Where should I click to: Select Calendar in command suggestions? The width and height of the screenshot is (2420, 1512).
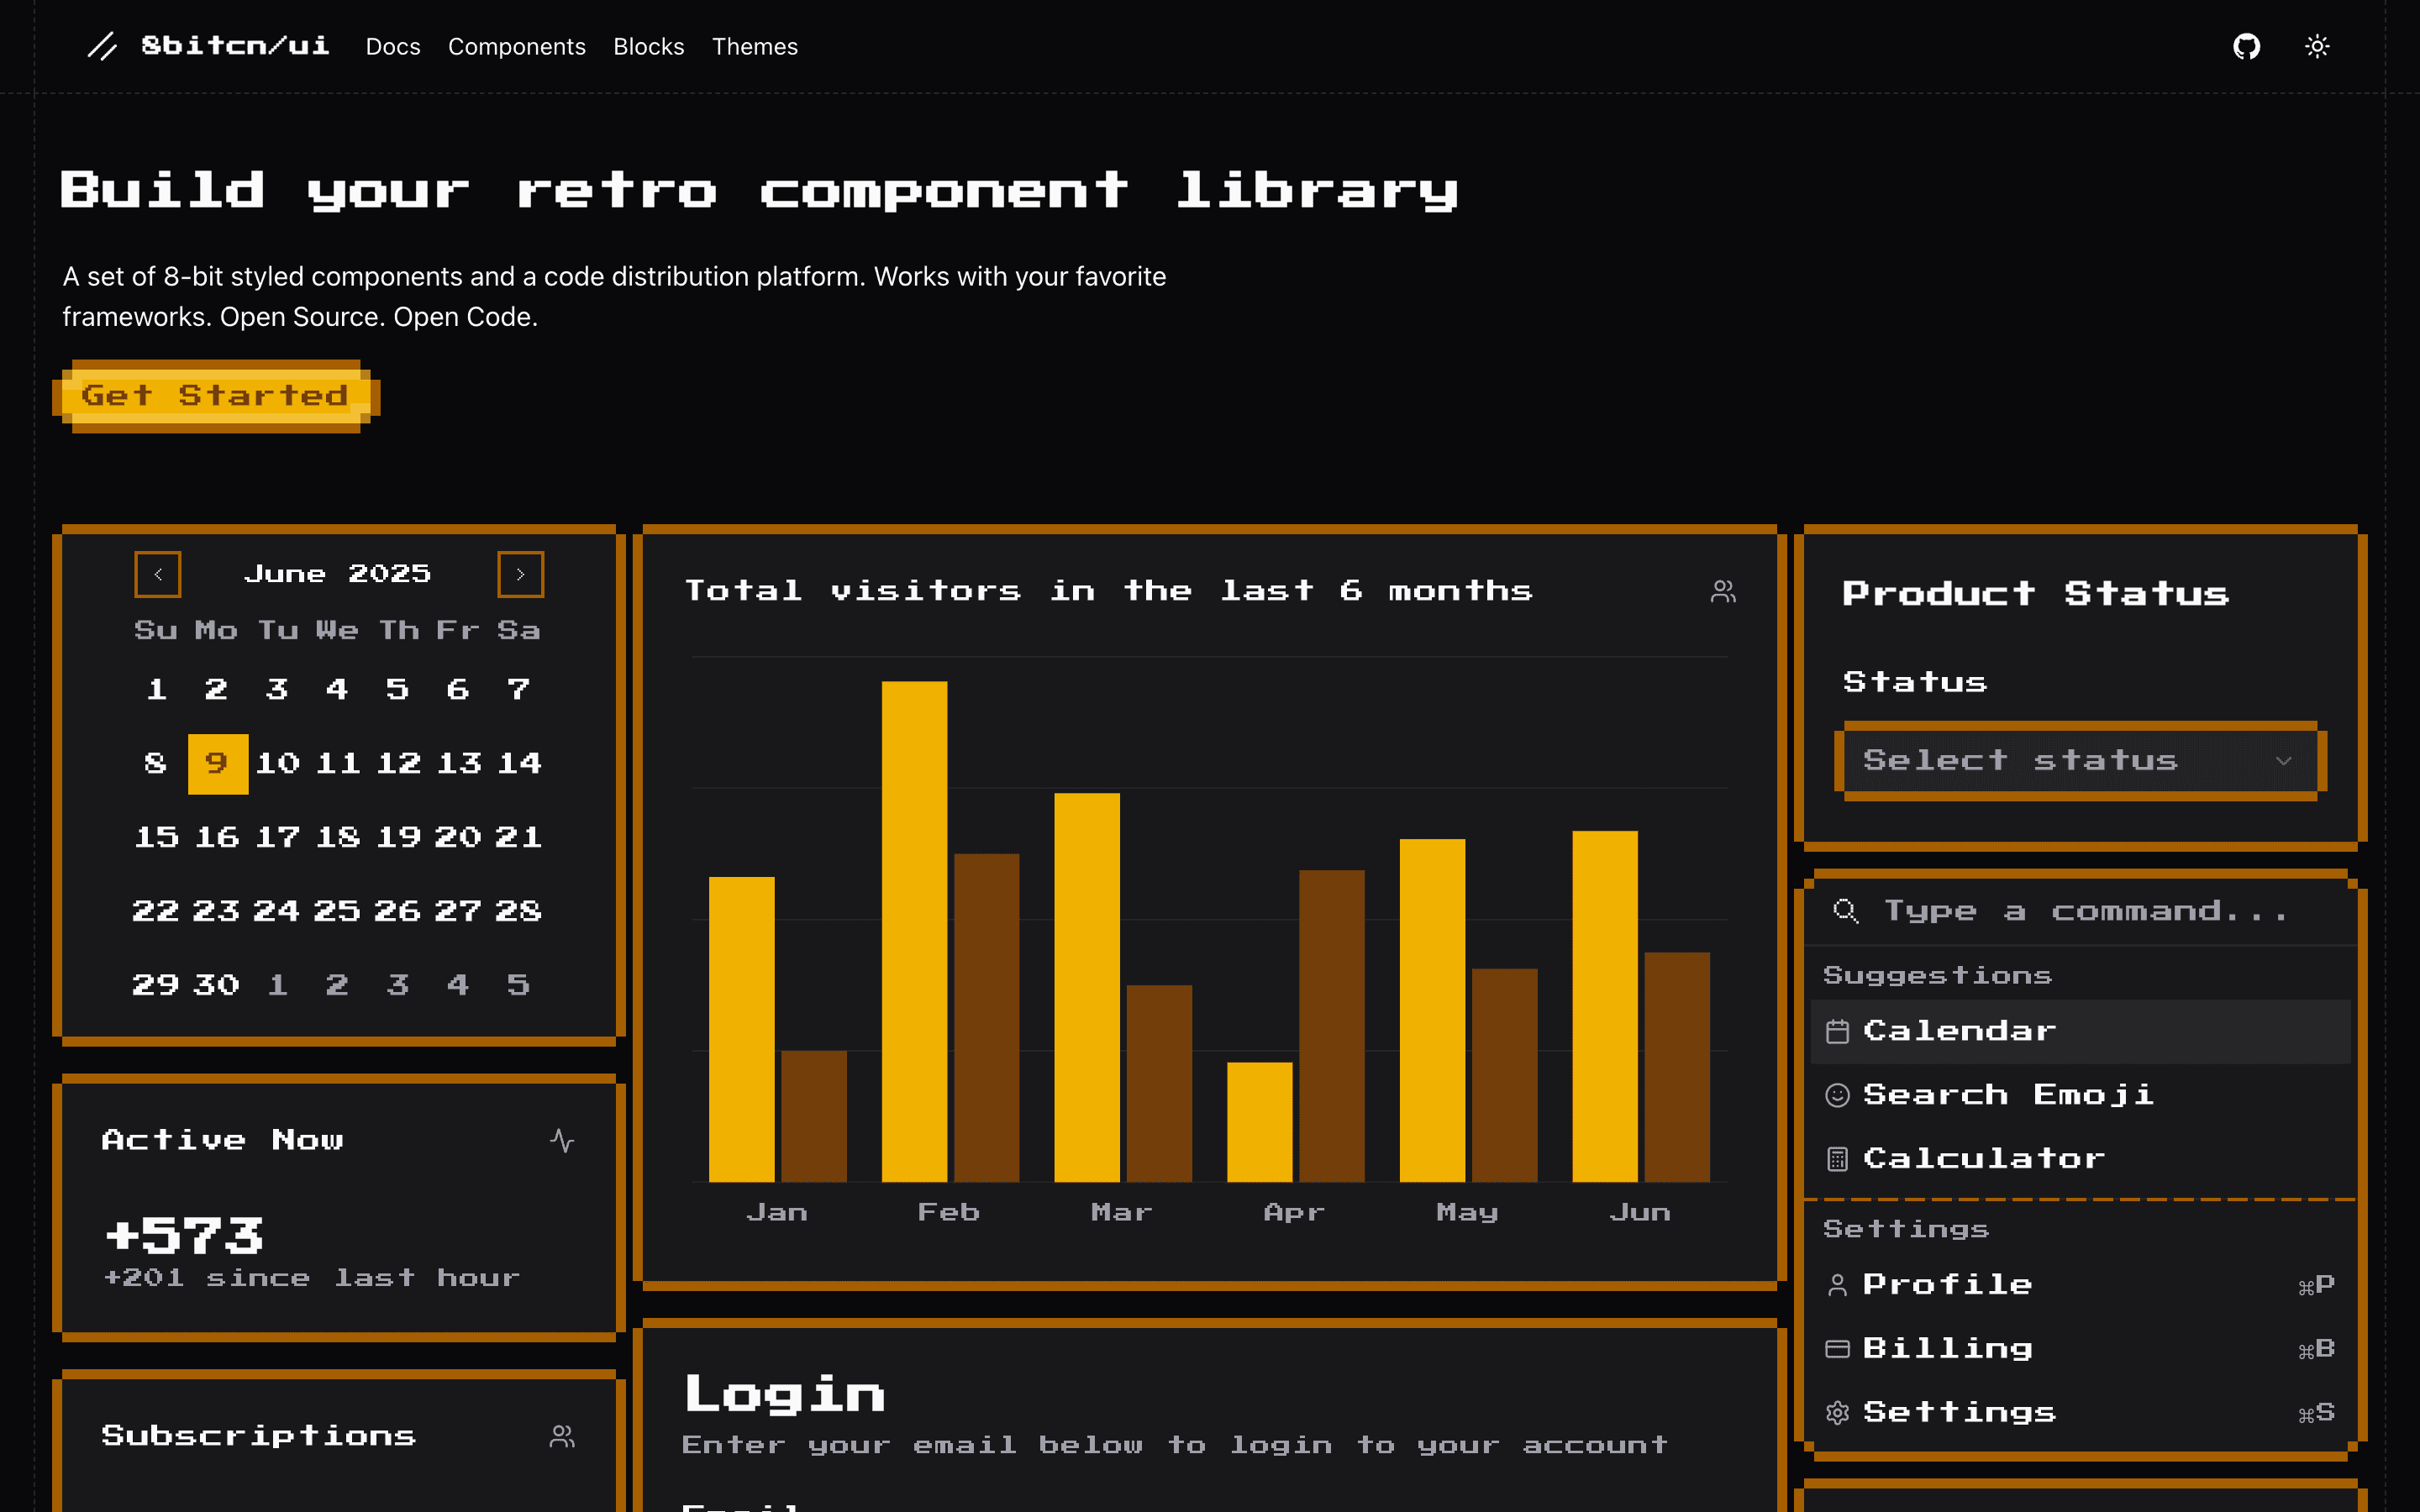click(x=2080, y=1031)
